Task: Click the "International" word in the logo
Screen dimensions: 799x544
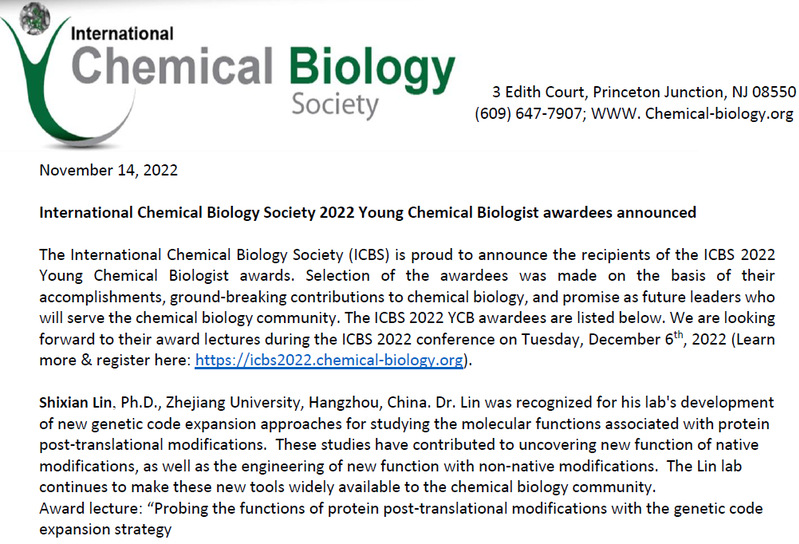Action: click(122, 33)
